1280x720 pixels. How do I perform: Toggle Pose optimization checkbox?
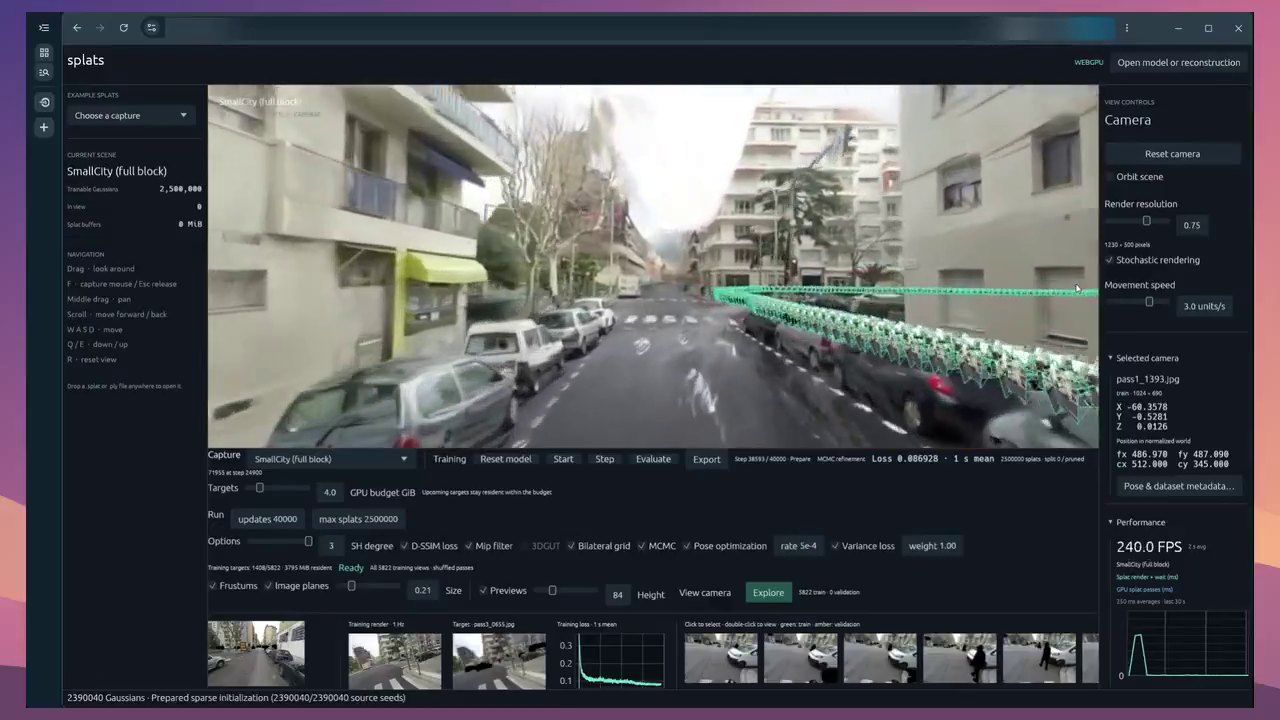[685, 546]
